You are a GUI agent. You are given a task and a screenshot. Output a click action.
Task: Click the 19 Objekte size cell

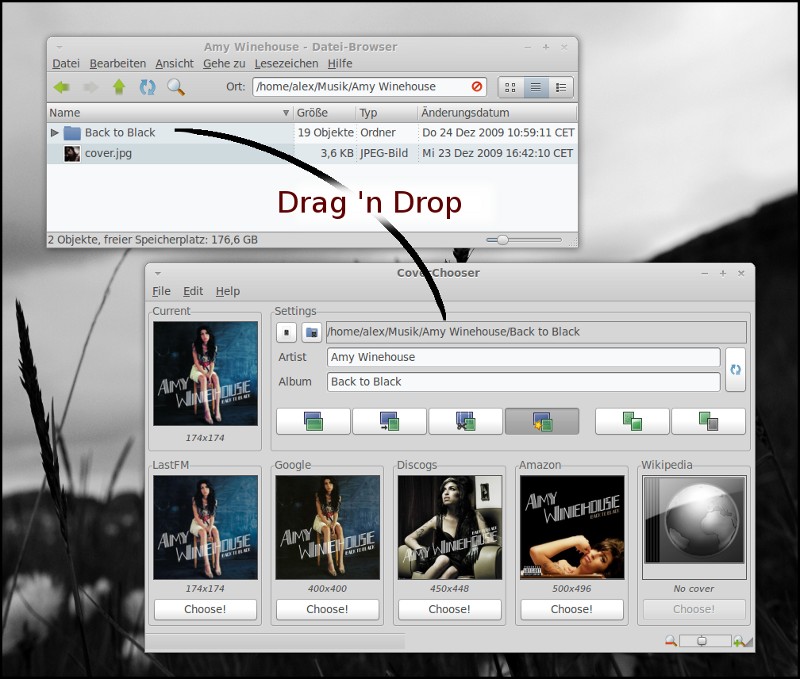coord(324,133)
